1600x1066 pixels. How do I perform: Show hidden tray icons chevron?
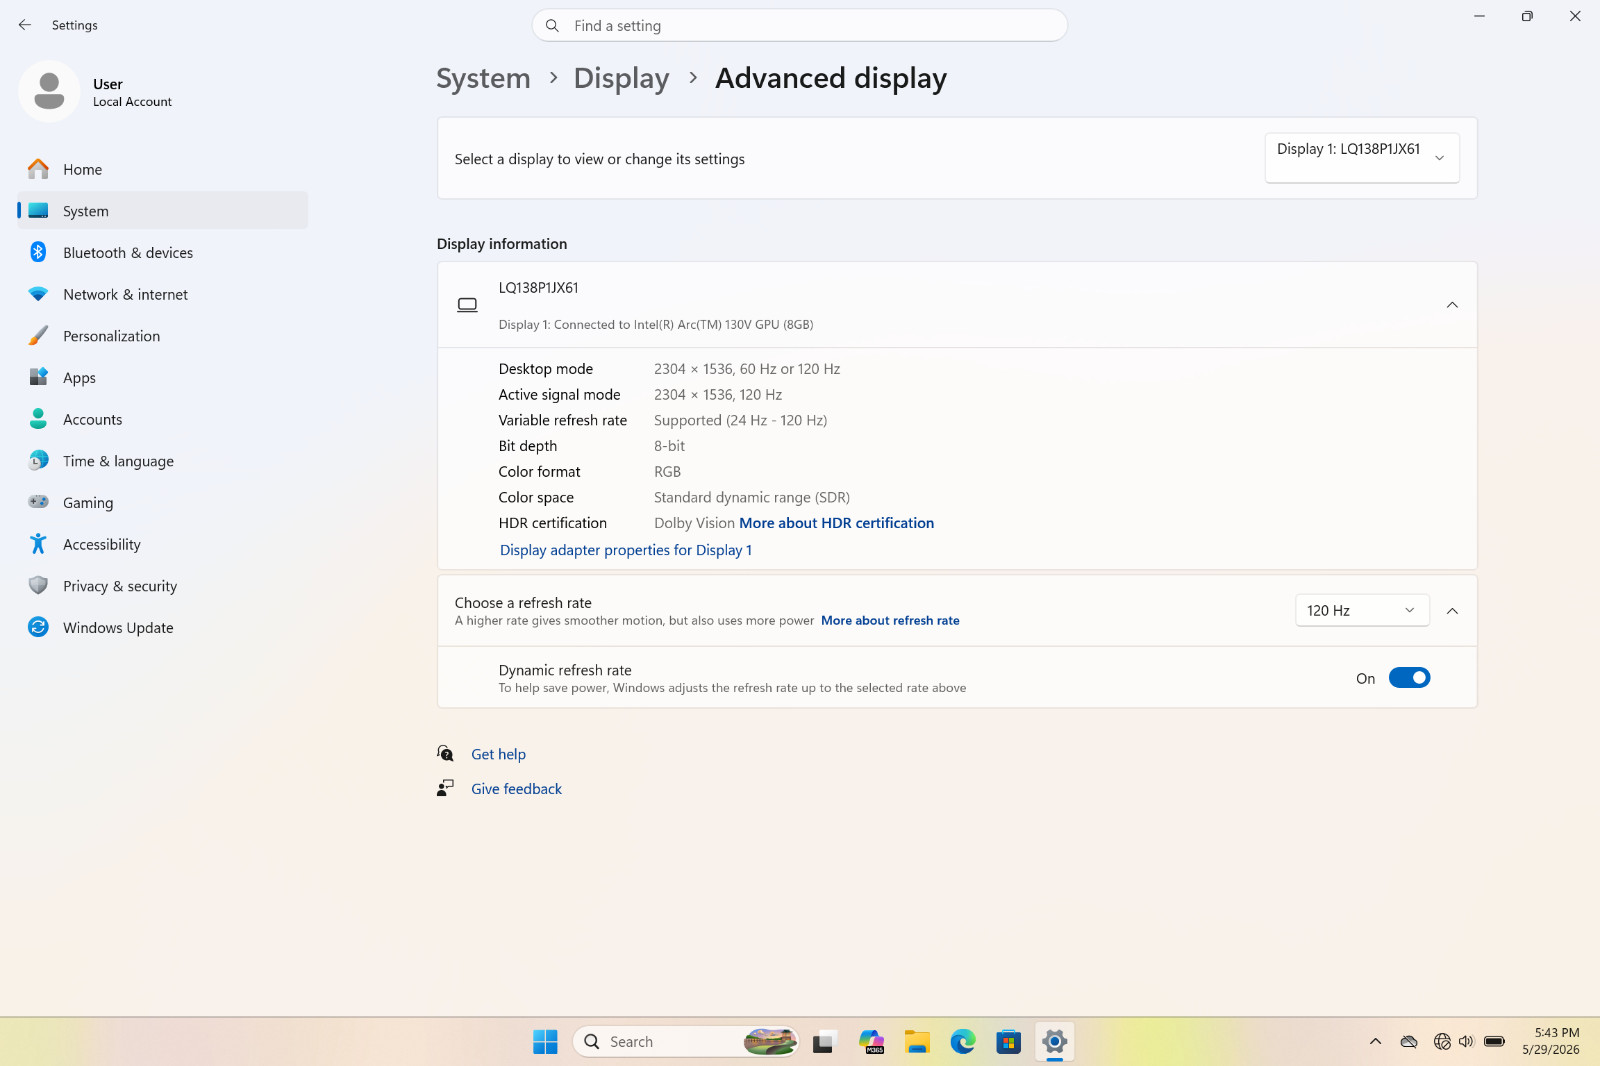click(1376, 1042)
